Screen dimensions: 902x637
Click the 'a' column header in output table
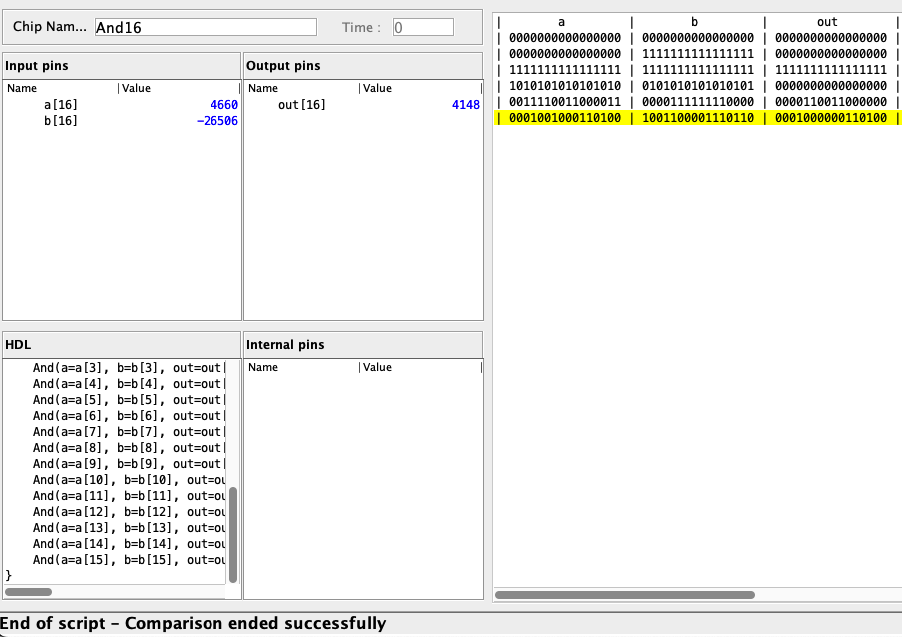[561, 22]
